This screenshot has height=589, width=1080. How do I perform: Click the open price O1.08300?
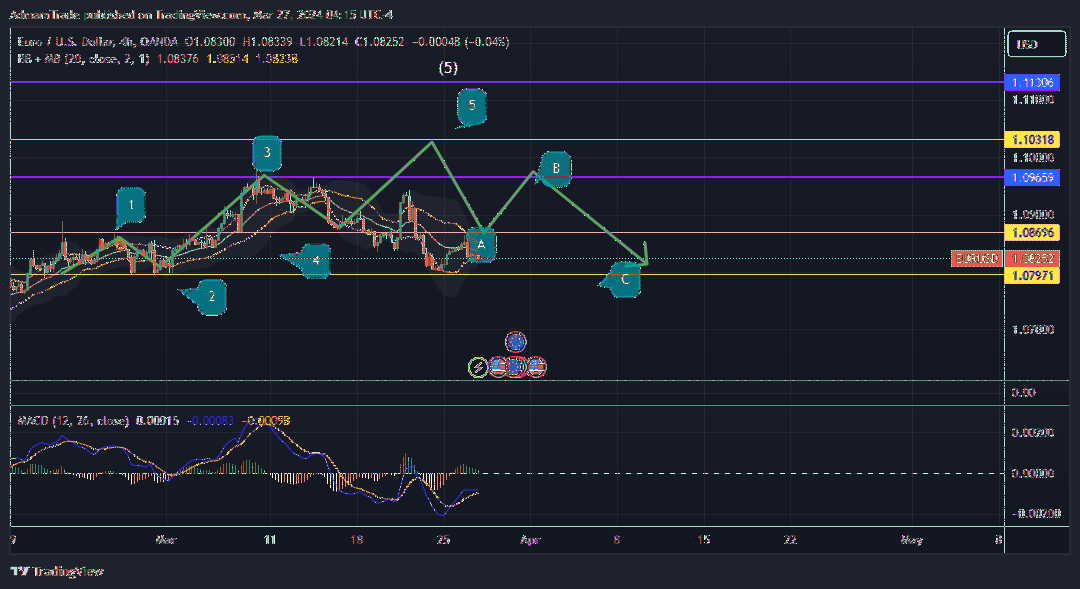[x=210, y=42]
